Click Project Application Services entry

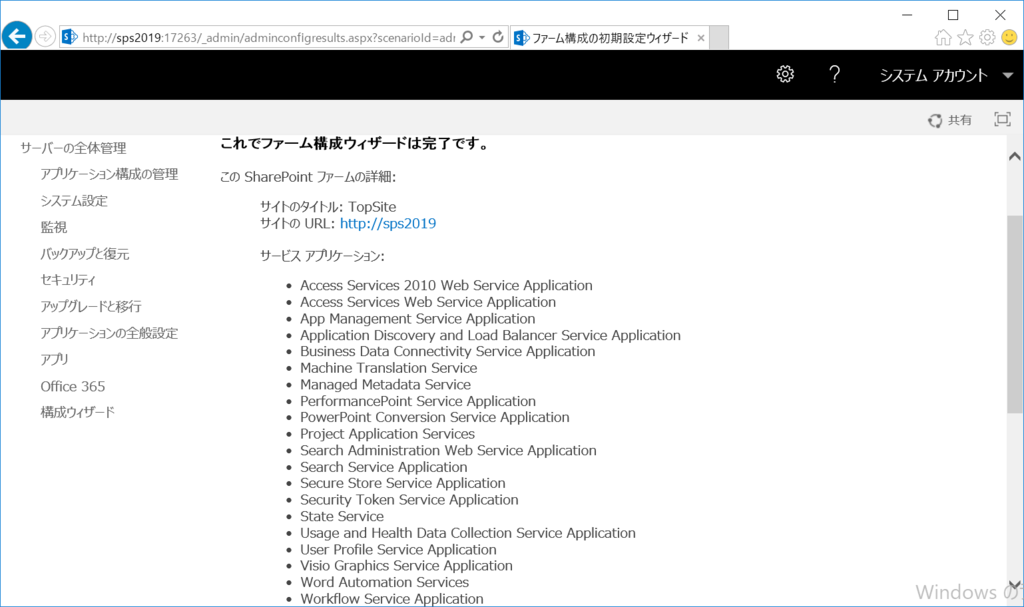pyautogui.click(x=387, y=434)
